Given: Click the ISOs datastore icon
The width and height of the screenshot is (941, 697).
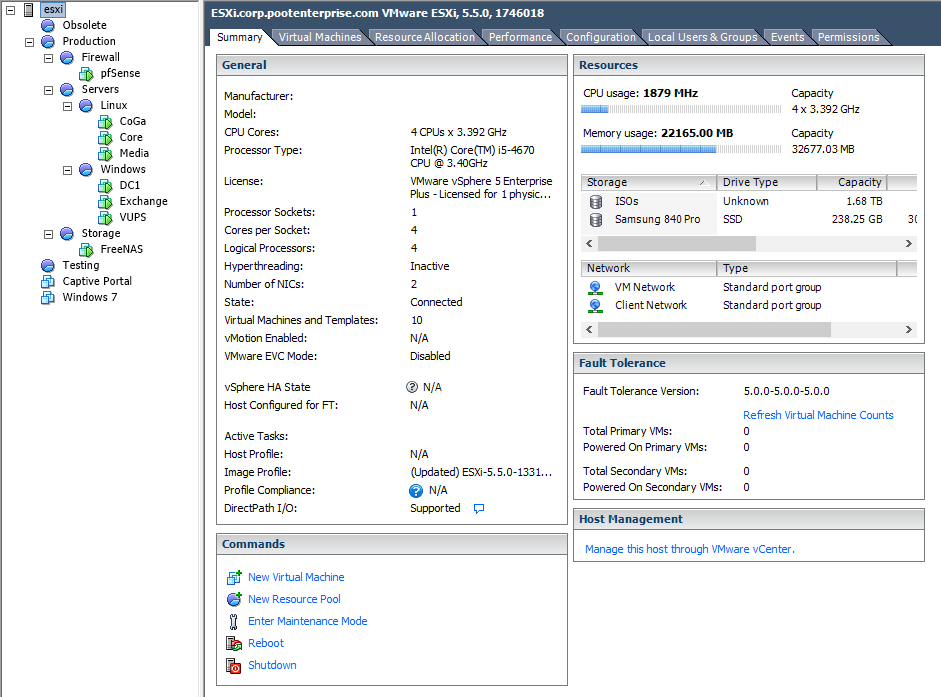Looking at the screenshot, I should click(x=596, y=202).
